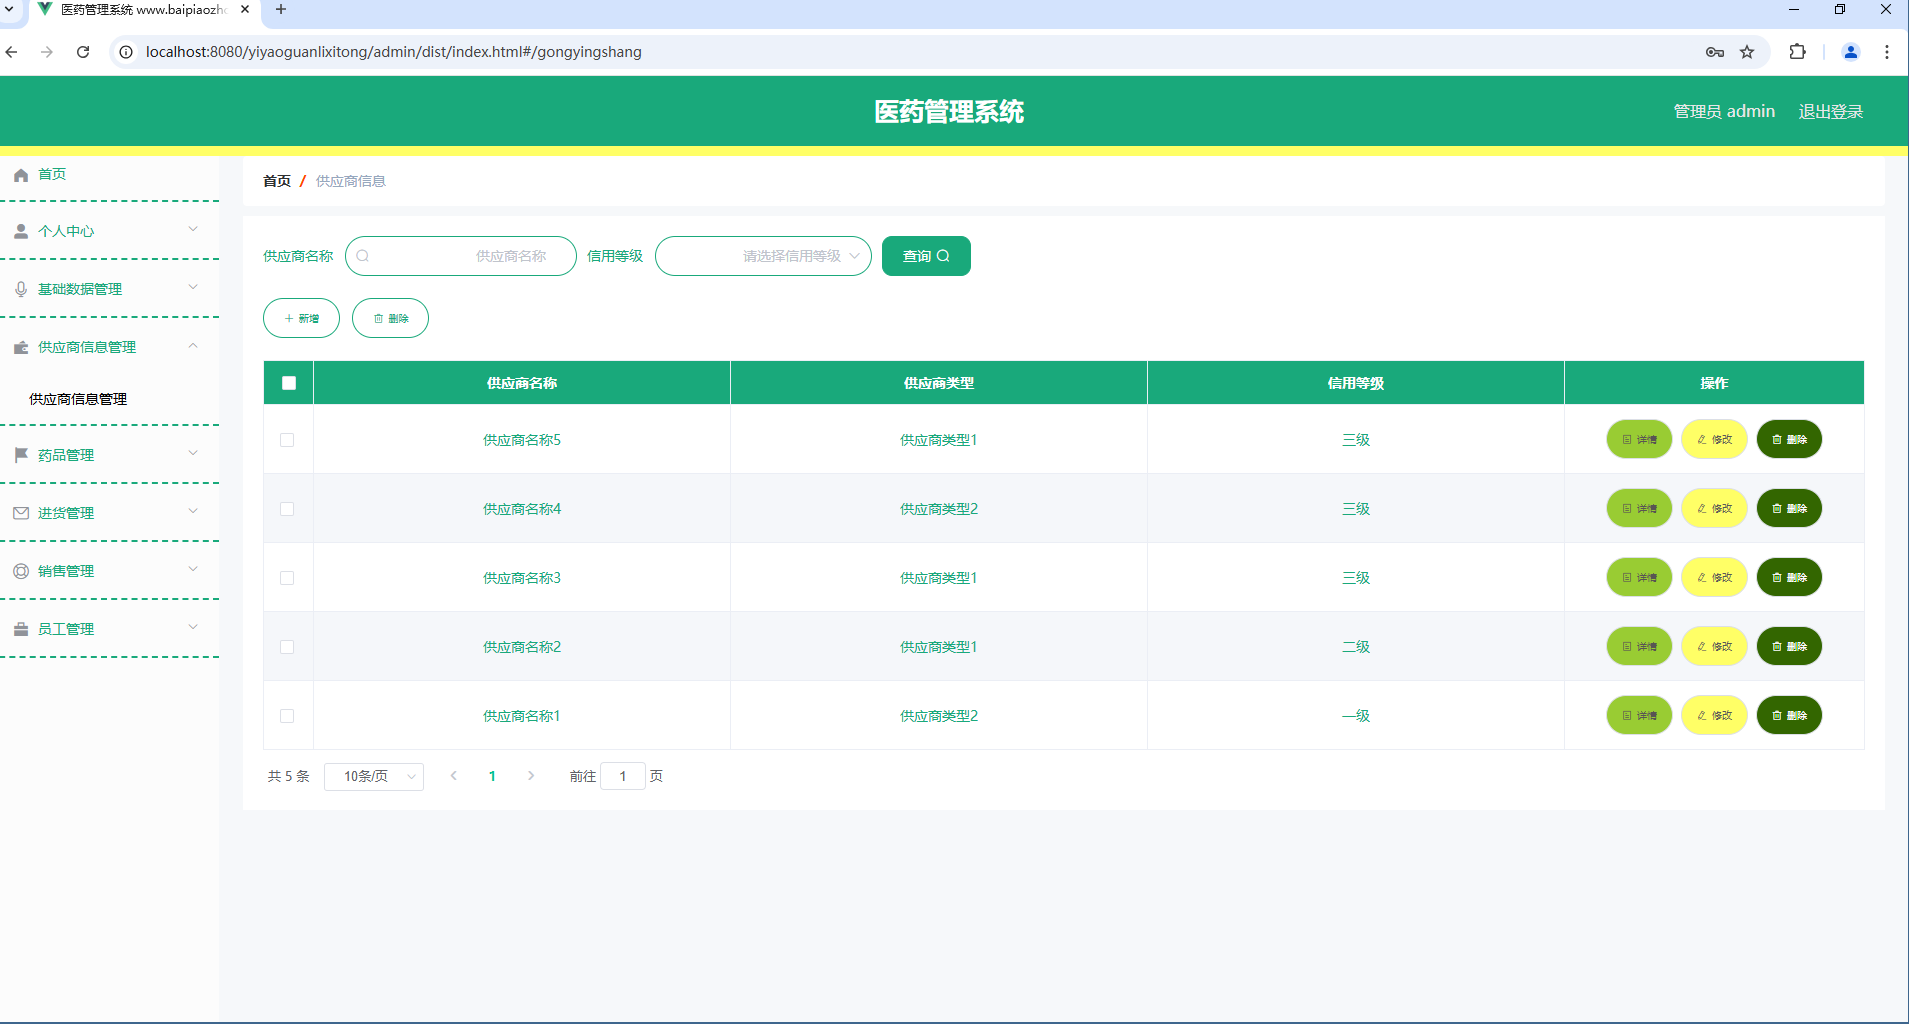The width and height of the screenshot is (1909, 1024).
Task: Click the wallet icon beside 供应商信息管理
Action: click(x=21, y=347)
